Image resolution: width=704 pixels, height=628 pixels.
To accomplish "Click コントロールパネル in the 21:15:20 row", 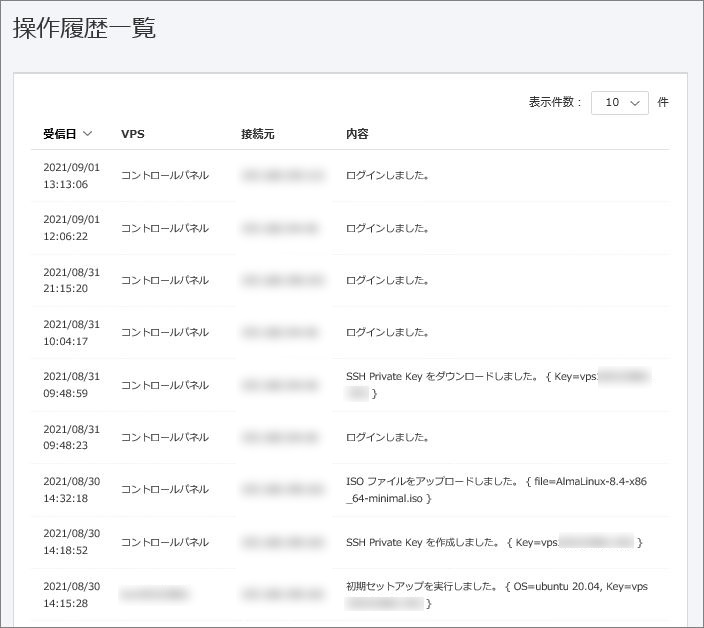I will click(x=165, y=281).
